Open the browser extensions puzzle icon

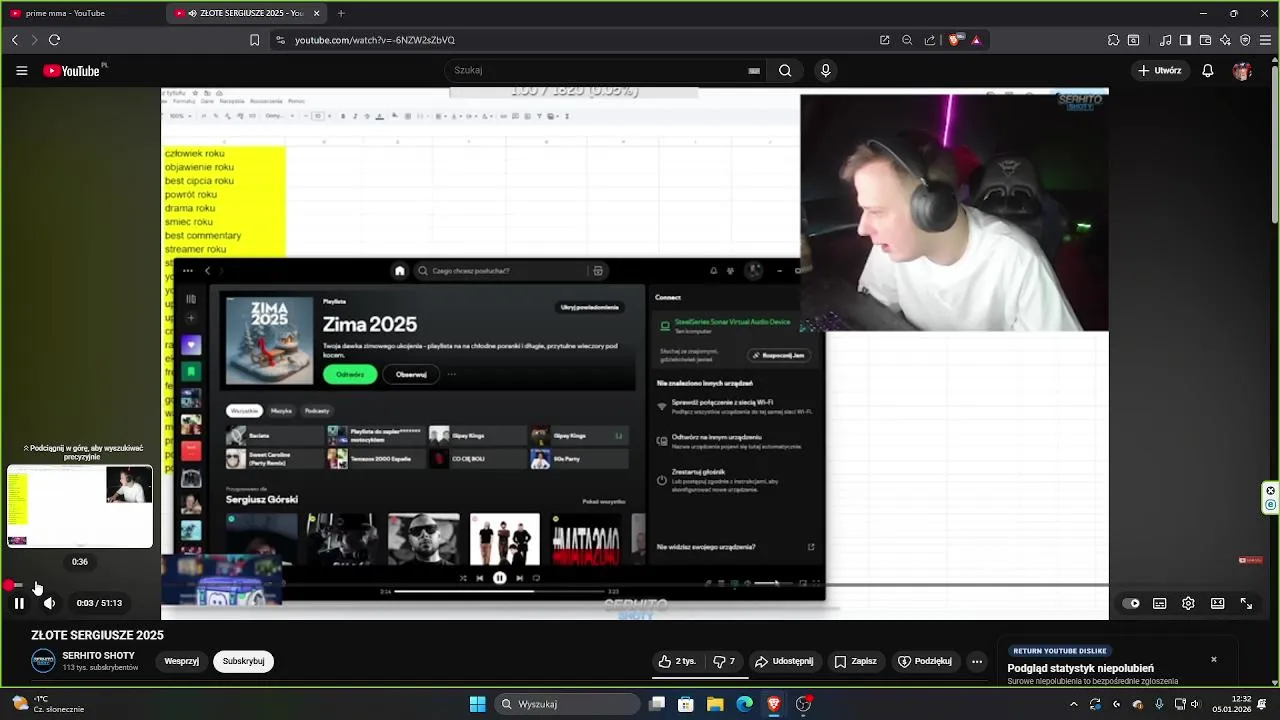click(x=1113, y=40)
